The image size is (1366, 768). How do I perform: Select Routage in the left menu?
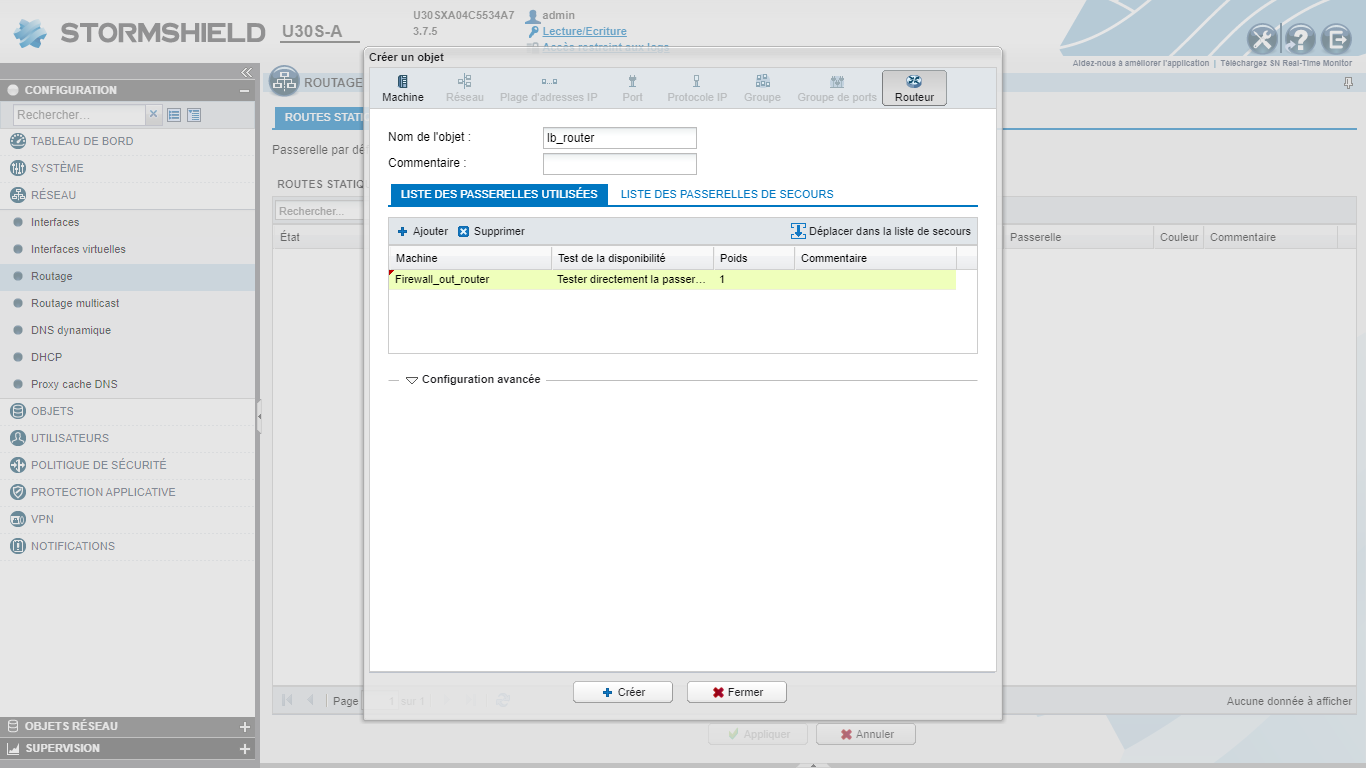[128, 276]
